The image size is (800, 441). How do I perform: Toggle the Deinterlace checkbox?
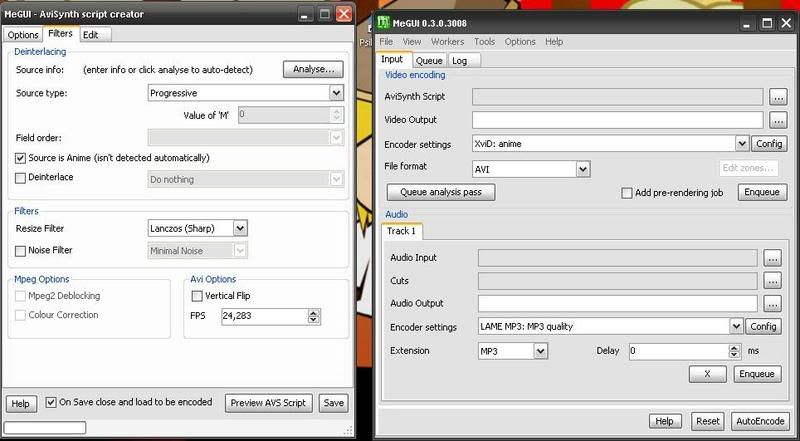pyautogui.click(x=20, y=178)
